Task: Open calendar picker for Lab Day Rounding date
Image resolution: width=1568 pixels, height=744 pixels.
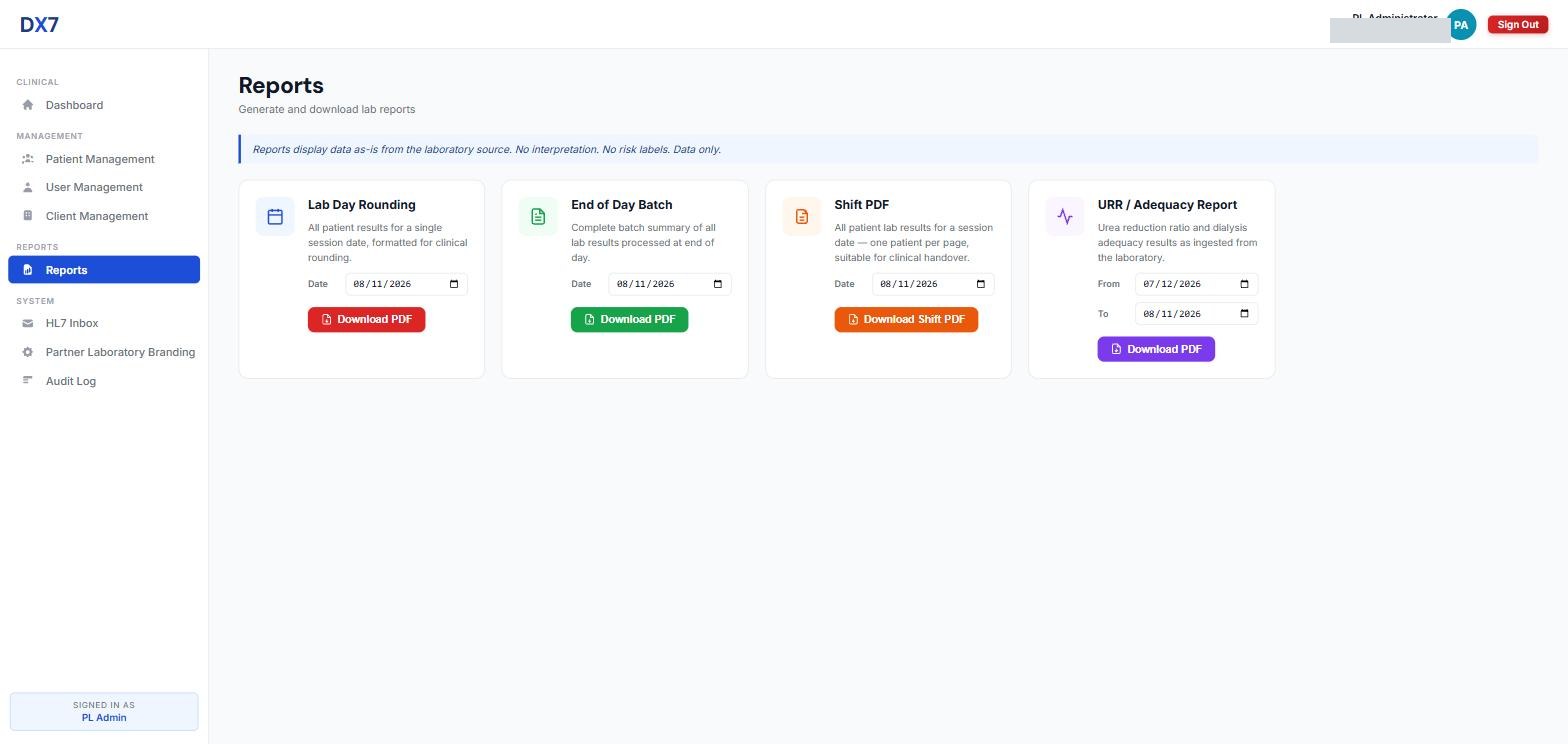Action: (454, 284)
